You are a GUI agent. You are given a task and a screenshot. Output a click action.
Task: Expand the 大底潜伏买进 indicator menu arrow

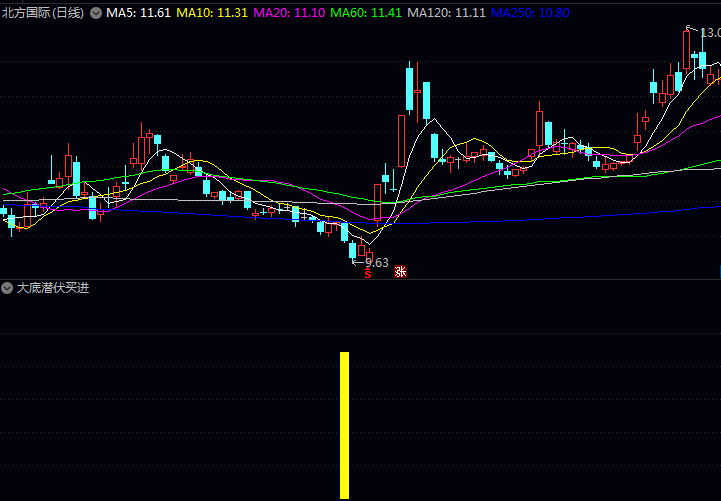(7, 288)
